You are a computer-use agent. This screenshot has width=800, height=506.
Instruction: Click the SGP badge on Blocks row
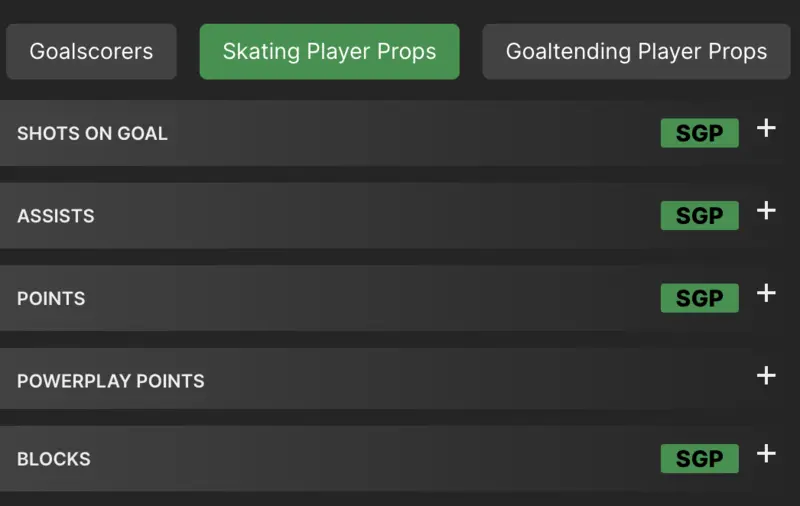(699, 459)
